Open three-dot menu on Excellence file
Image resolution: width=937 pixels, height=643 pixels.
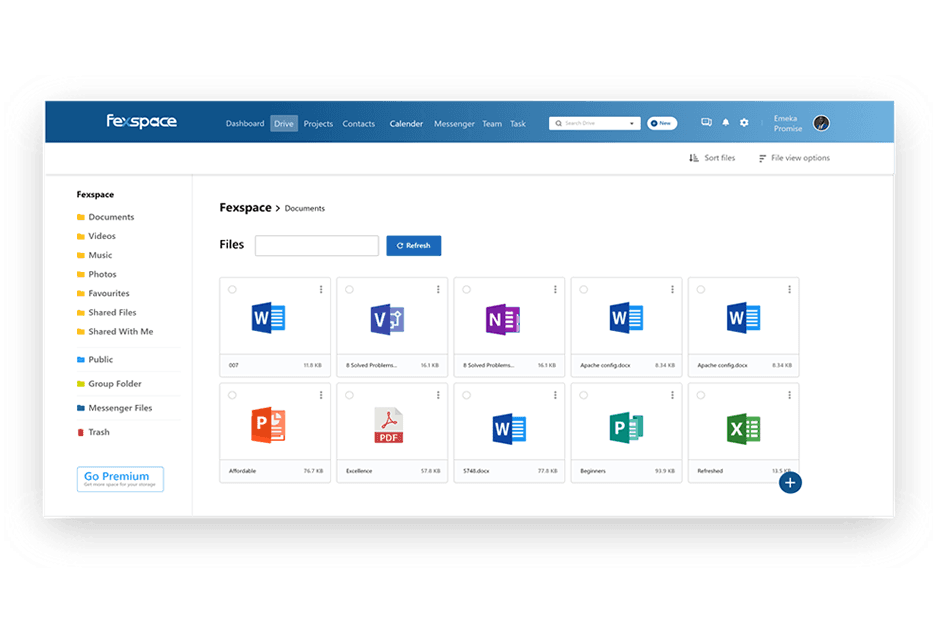pos(438,395)
